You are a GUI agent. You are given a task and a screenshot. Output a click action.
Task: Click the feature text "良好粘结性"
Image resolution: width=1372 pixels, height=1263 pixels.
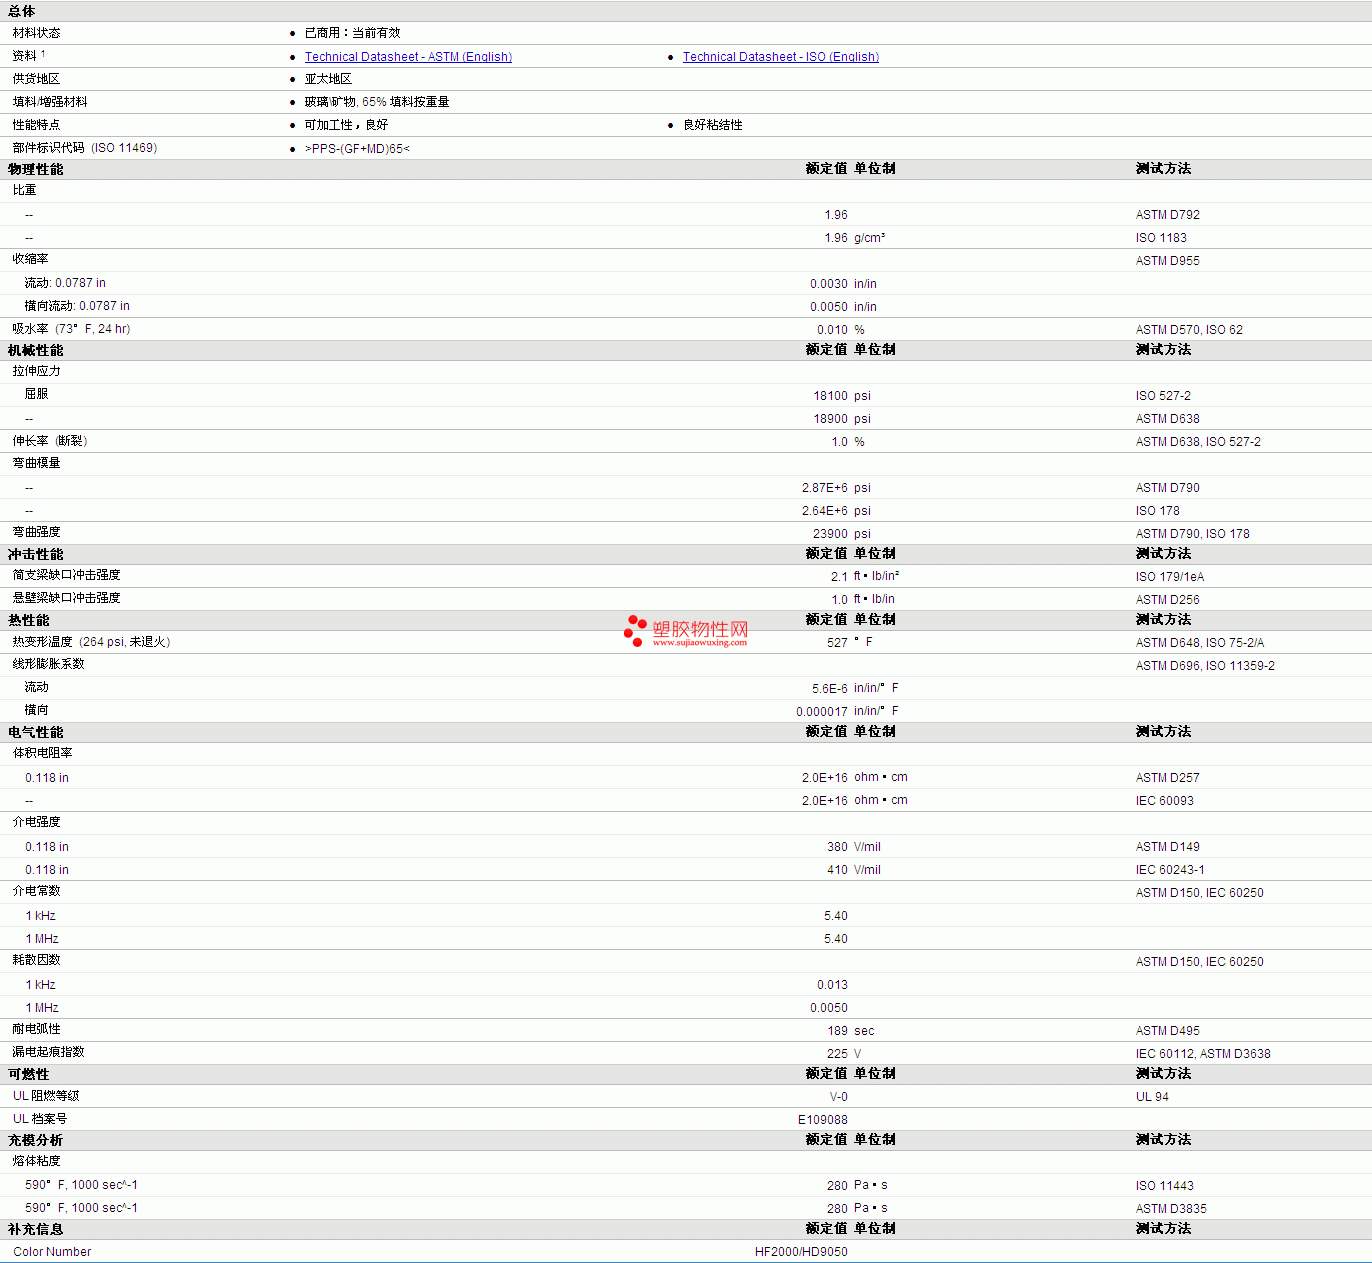pos(713,125)
